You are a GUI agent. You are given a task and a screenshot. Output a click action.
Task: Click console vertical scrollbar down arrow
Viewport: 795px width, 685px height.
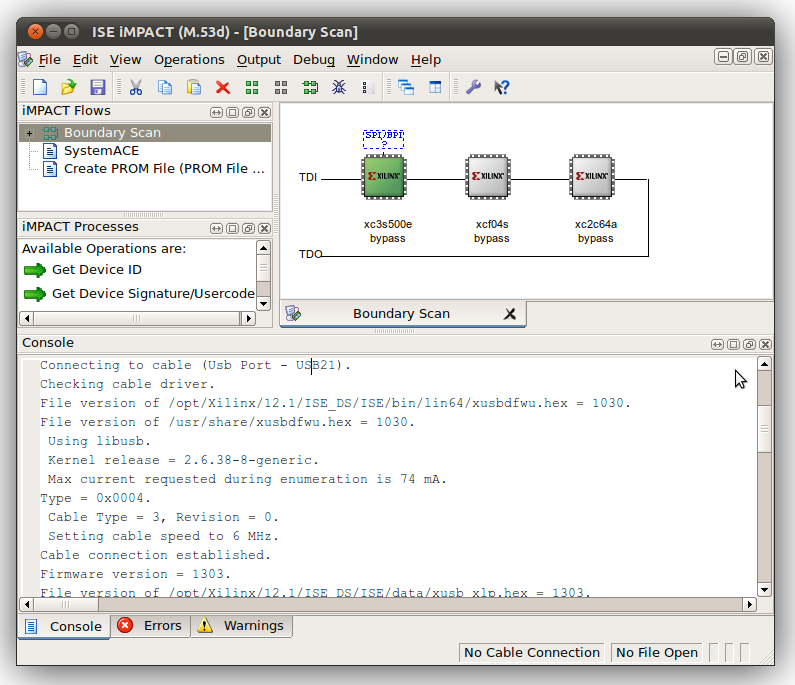pos(764,590)
